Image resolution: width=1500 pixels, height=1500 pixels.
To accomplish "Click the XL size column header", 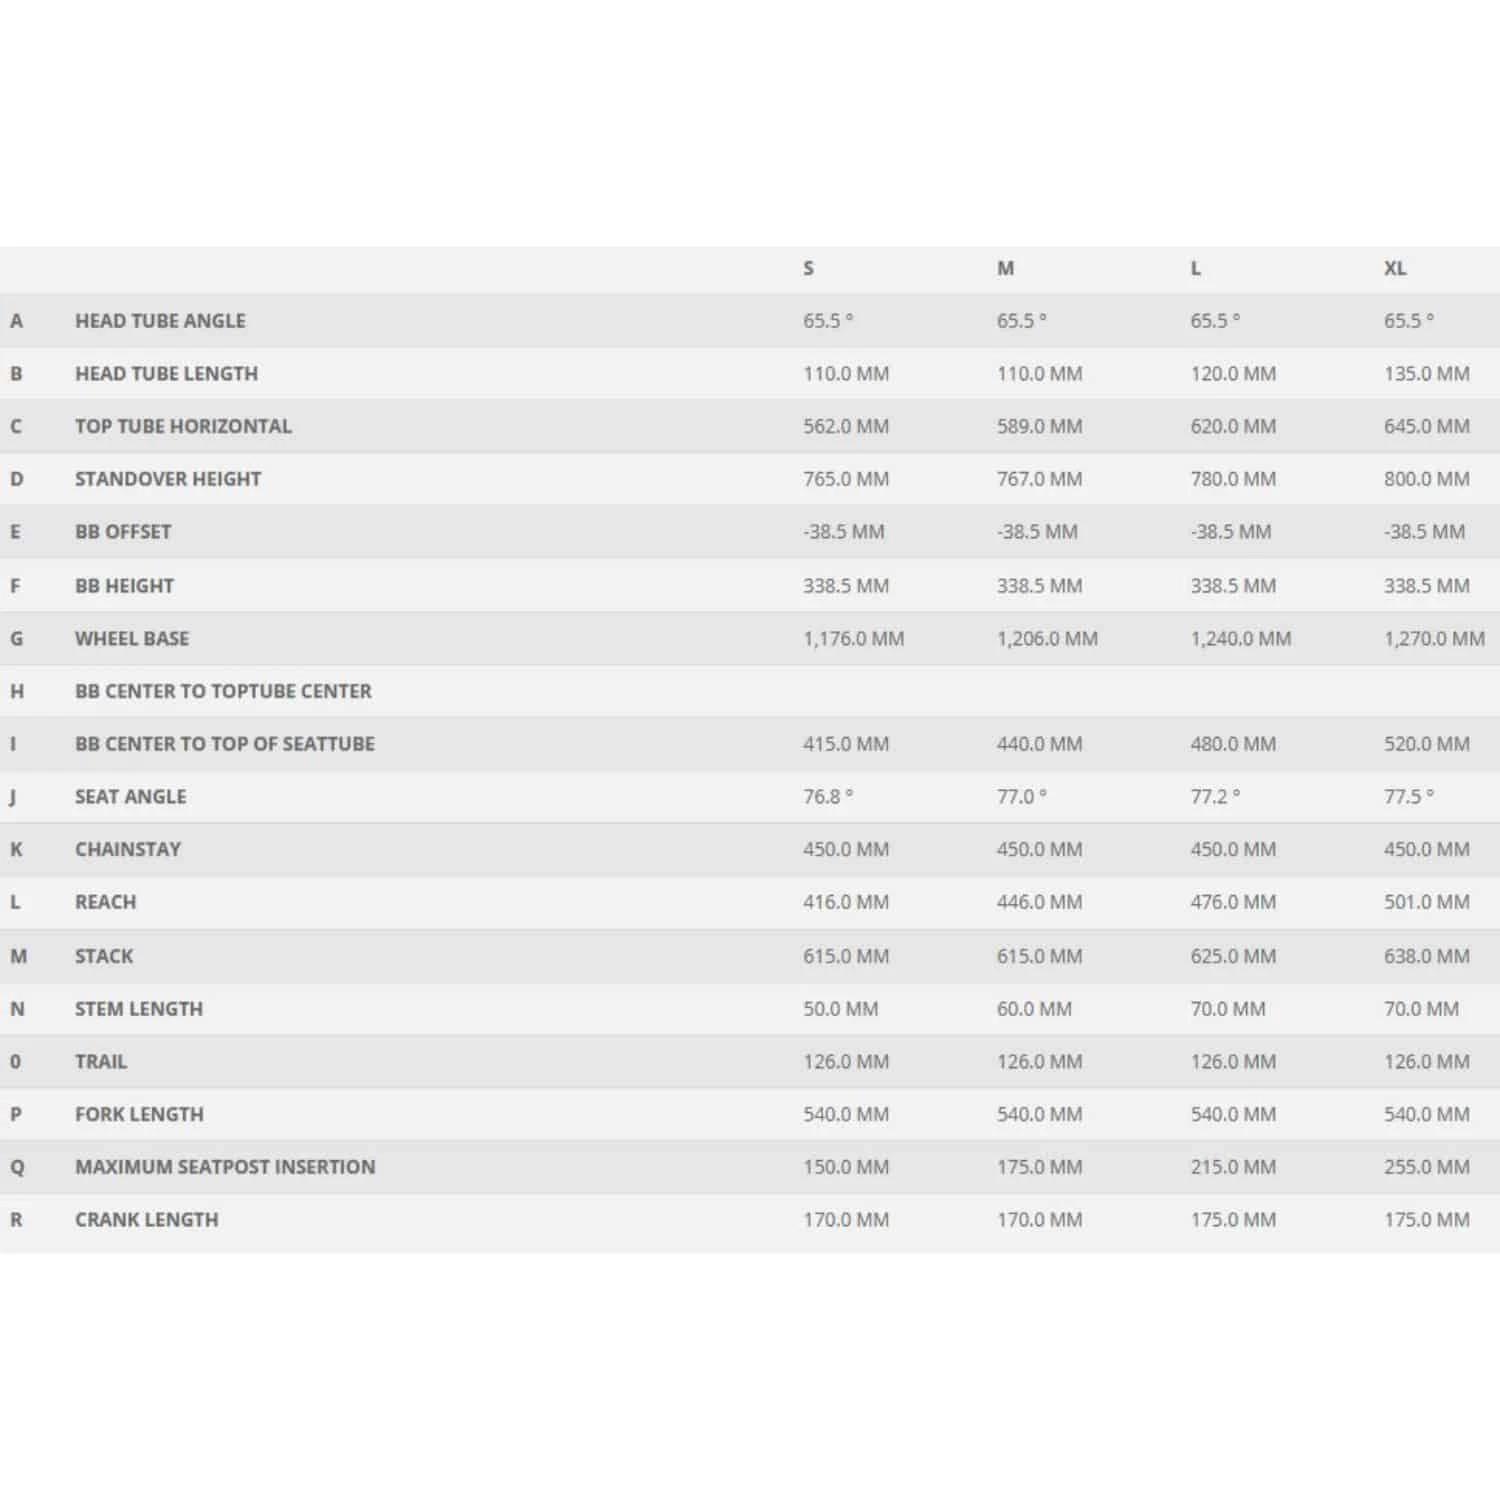I will point(1395,268).
